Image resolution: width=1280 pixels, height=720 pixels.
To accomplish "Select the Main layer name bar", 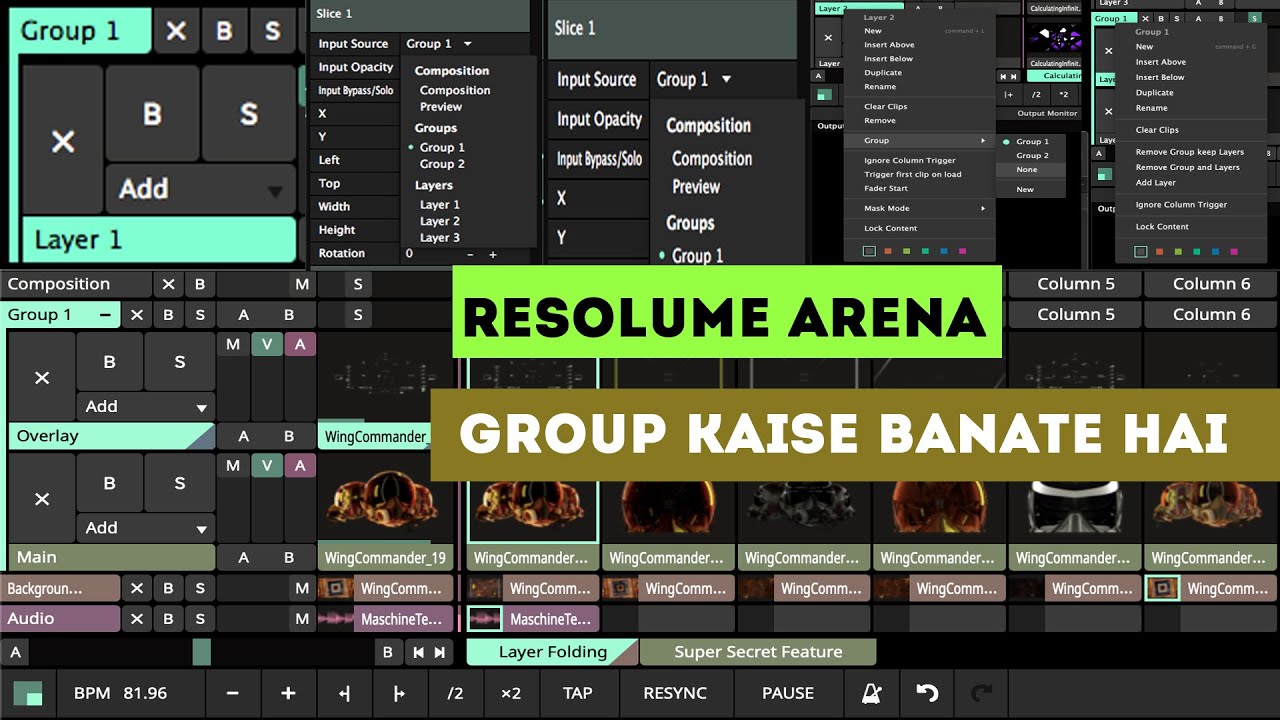I will 111,557.
